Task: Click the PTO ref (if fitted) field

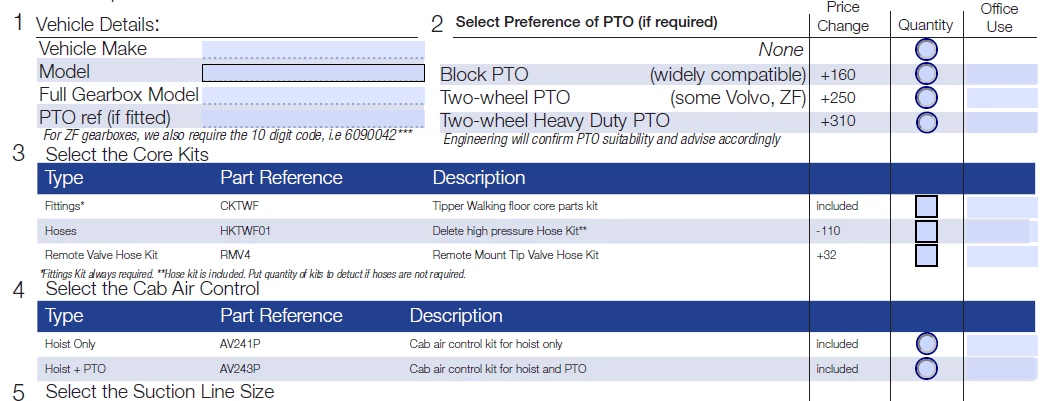Action: (x=313, y=117)
